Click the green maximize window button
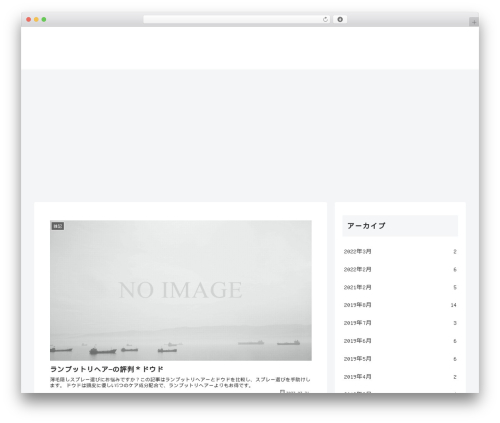Image resolution: width=500 pixels, height=423 pixels. (x=44, y=20)
